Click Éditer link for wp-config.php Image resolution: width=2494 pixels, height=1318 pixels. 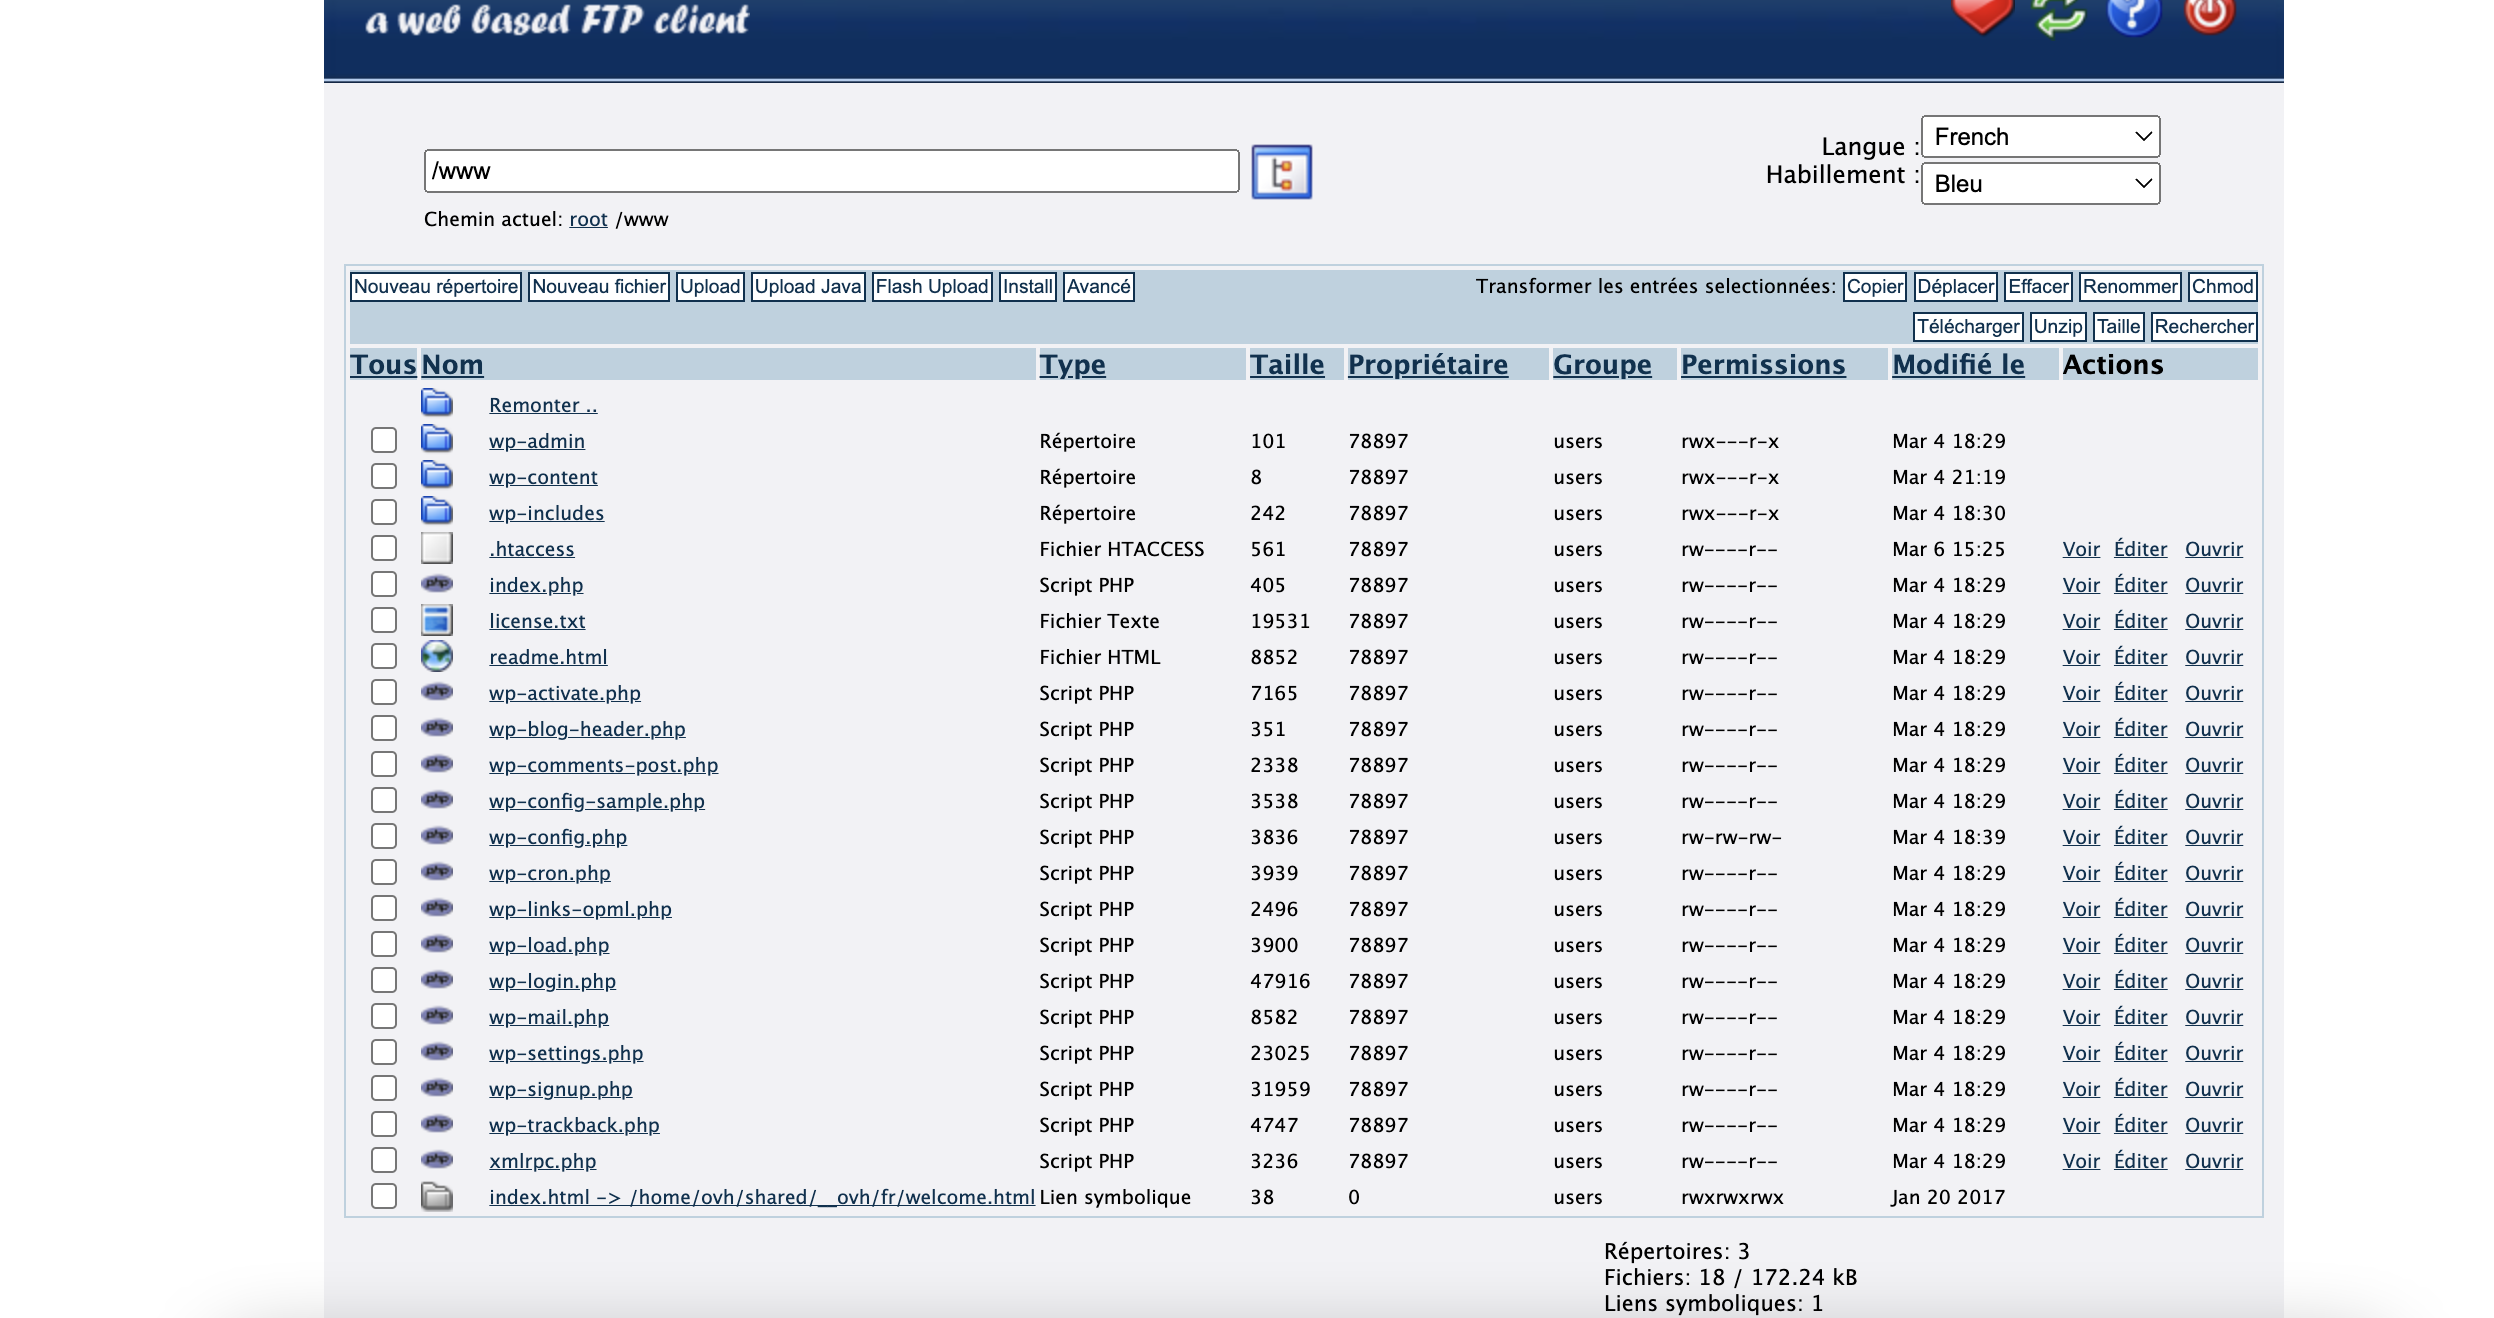(2140, 837)
